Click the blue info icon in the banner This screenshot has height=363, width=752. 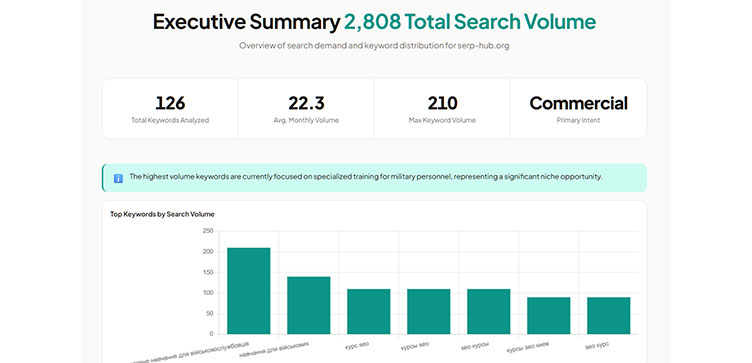pos(118,178)
